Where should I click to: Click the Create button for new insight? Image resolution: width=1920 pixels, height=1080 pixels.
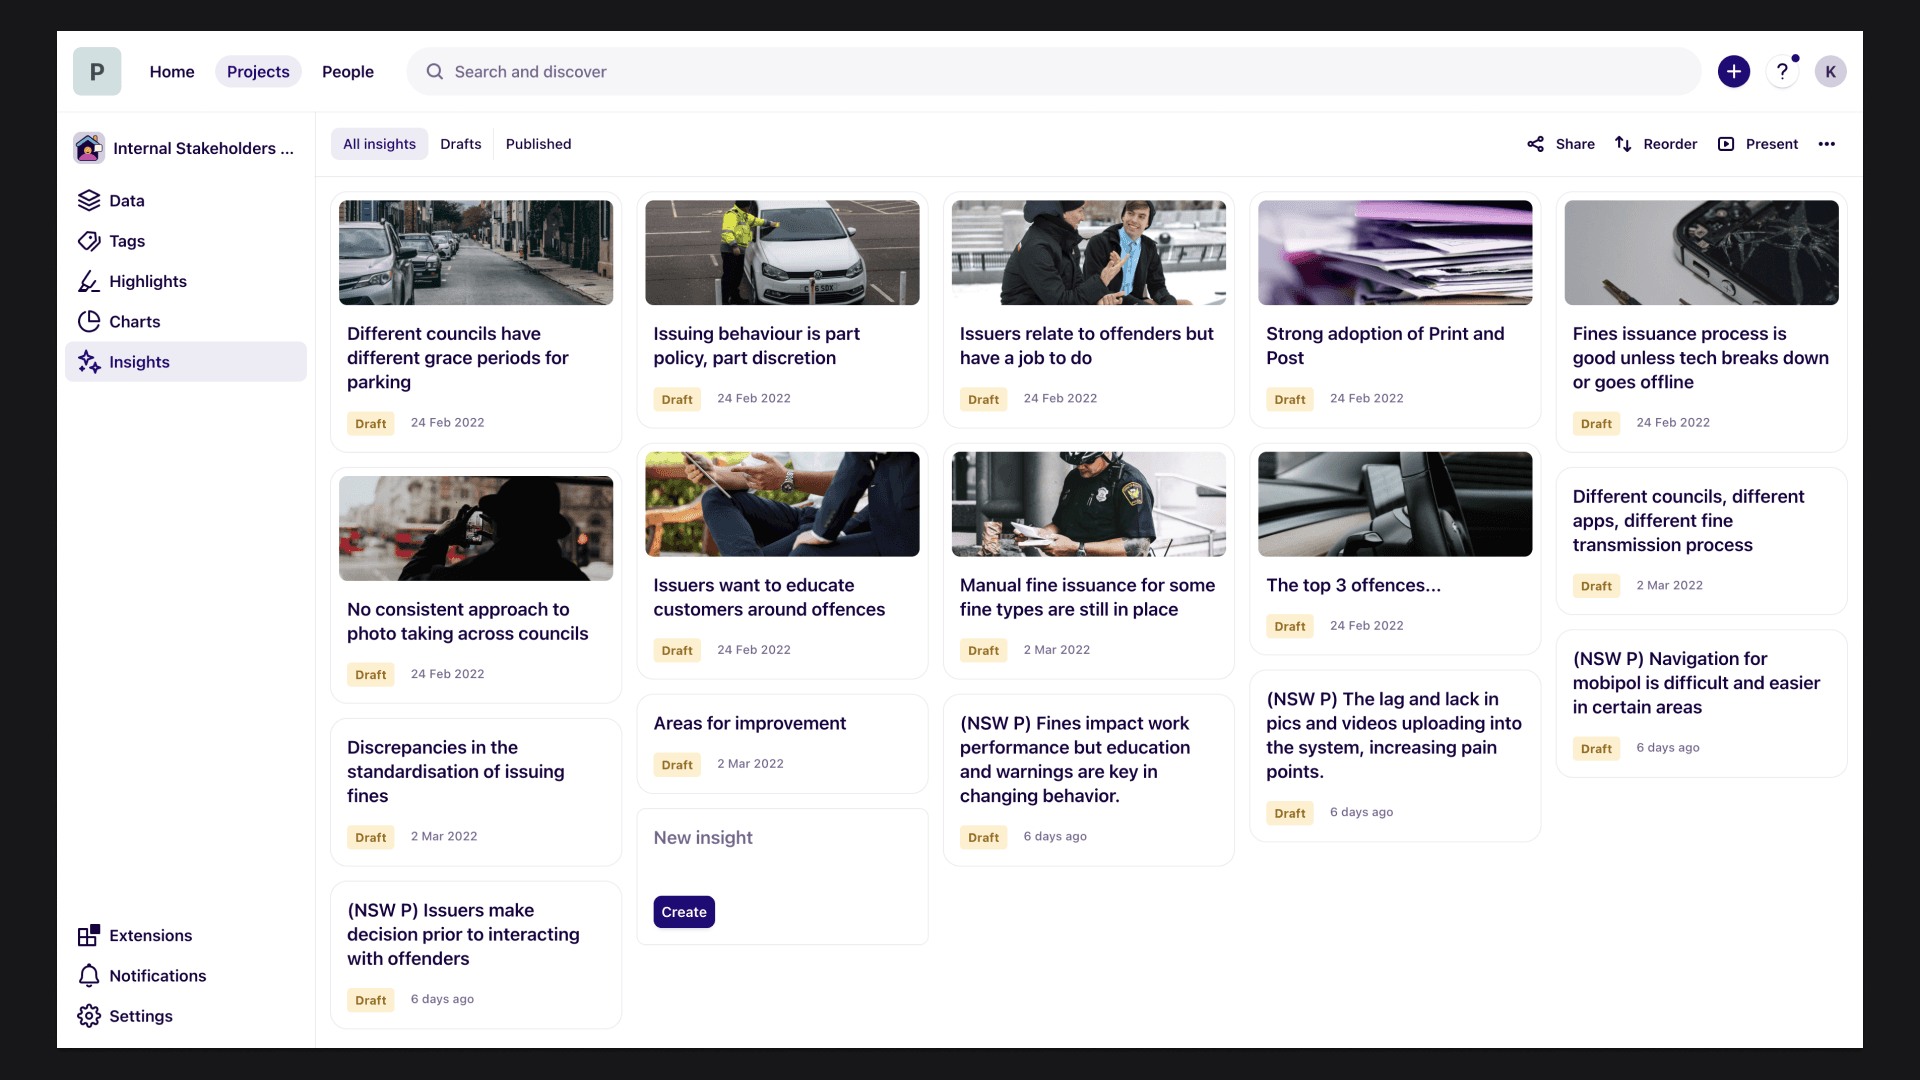click(x=684, y=912)
